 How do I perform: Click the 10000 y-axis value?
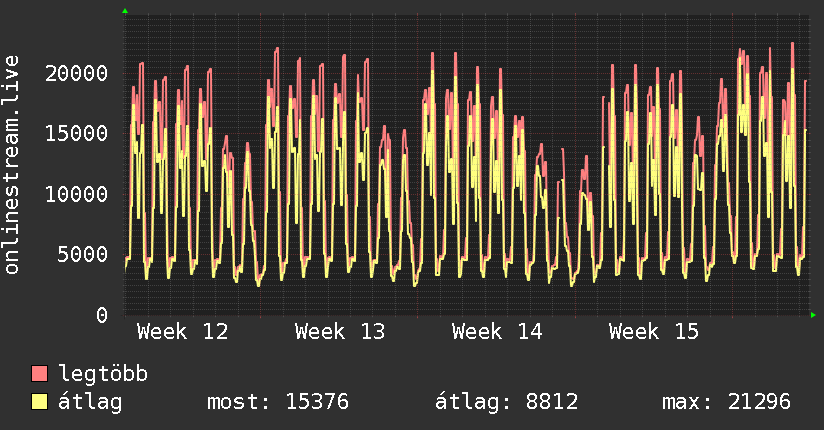tap(77, 194)
